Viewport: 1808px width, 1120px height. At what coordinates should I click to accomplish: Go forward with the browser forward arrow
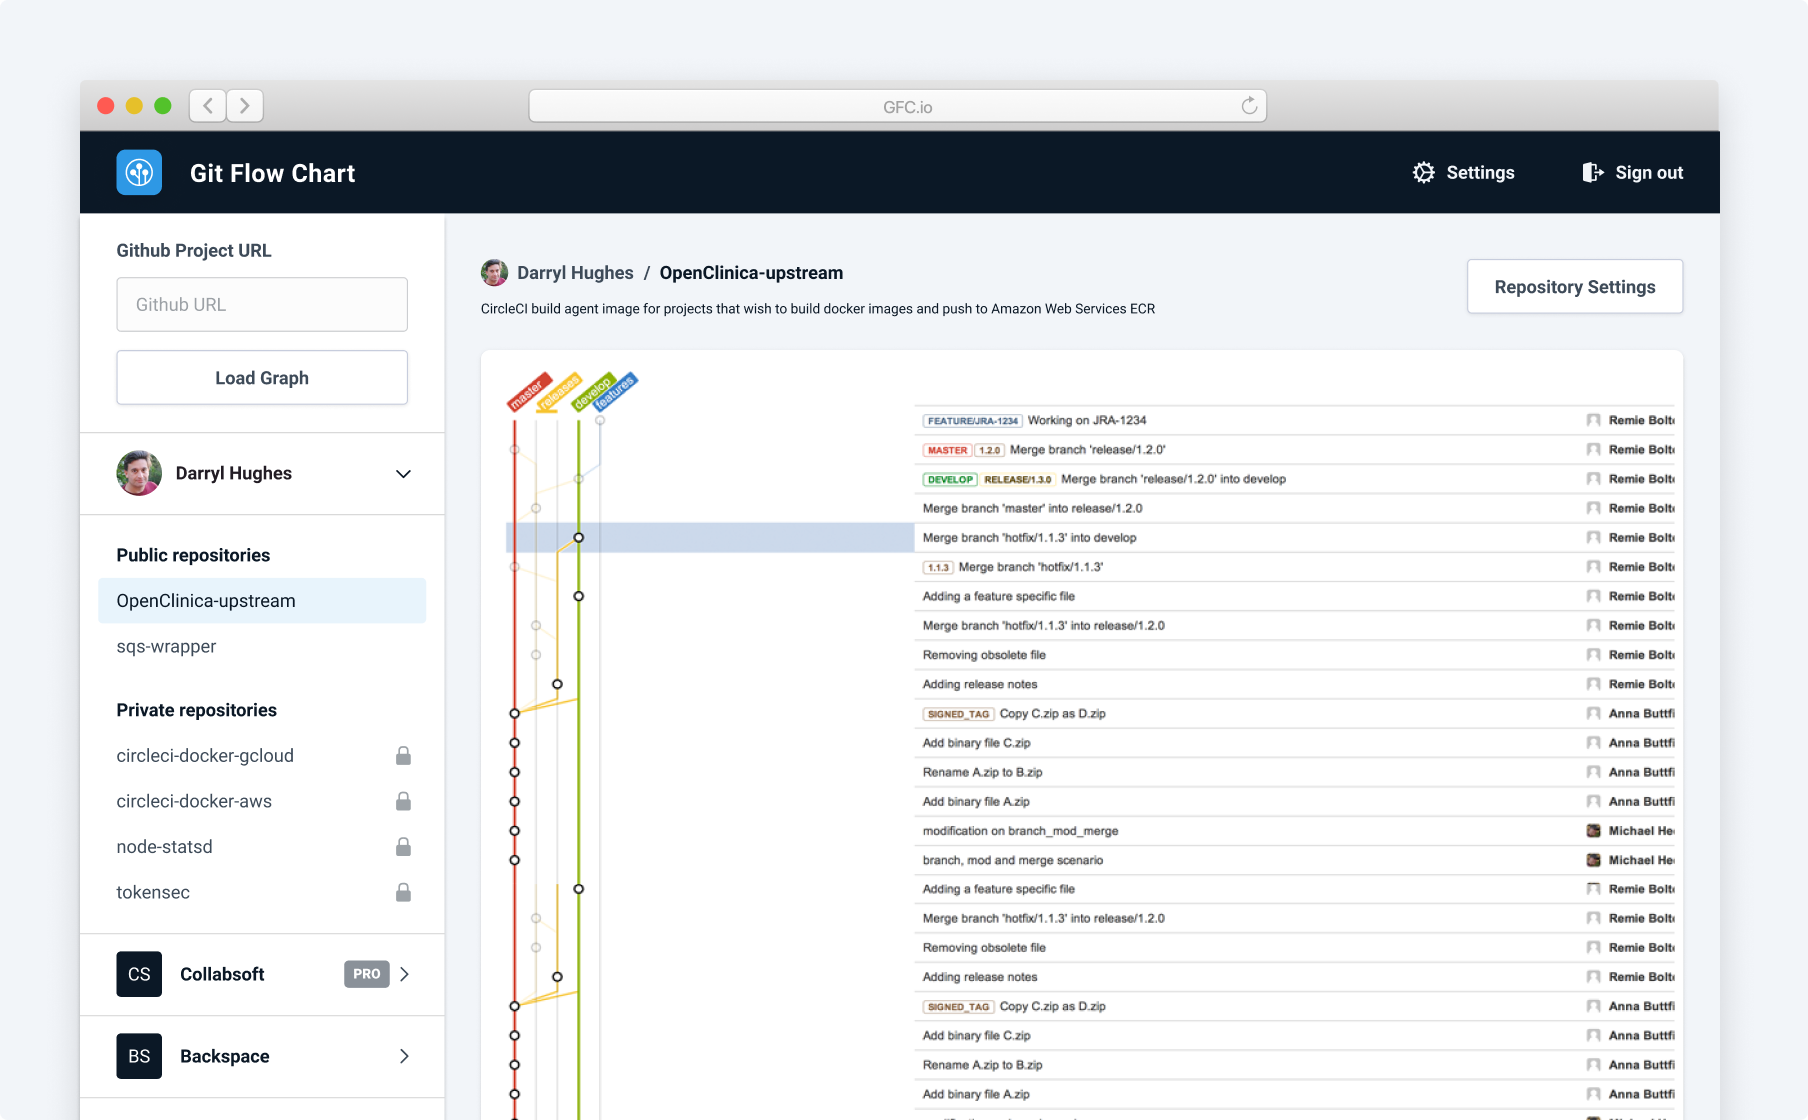coord(244,105)
